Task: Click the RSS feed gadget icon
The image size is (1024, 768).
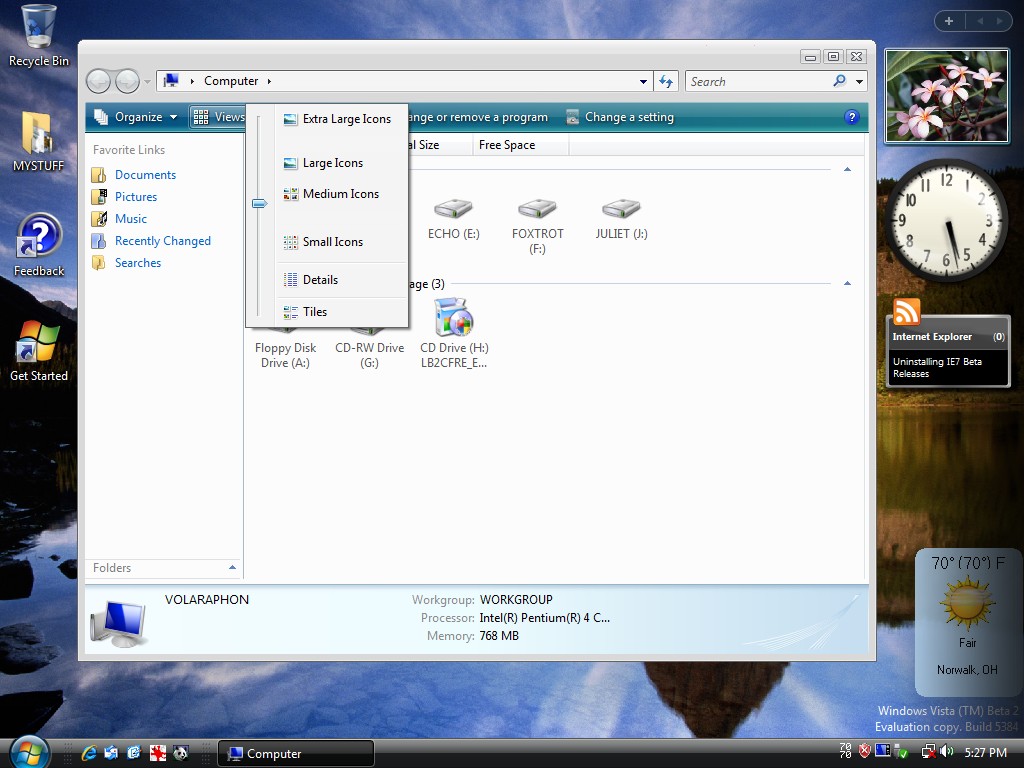Action: click(906, 312)
